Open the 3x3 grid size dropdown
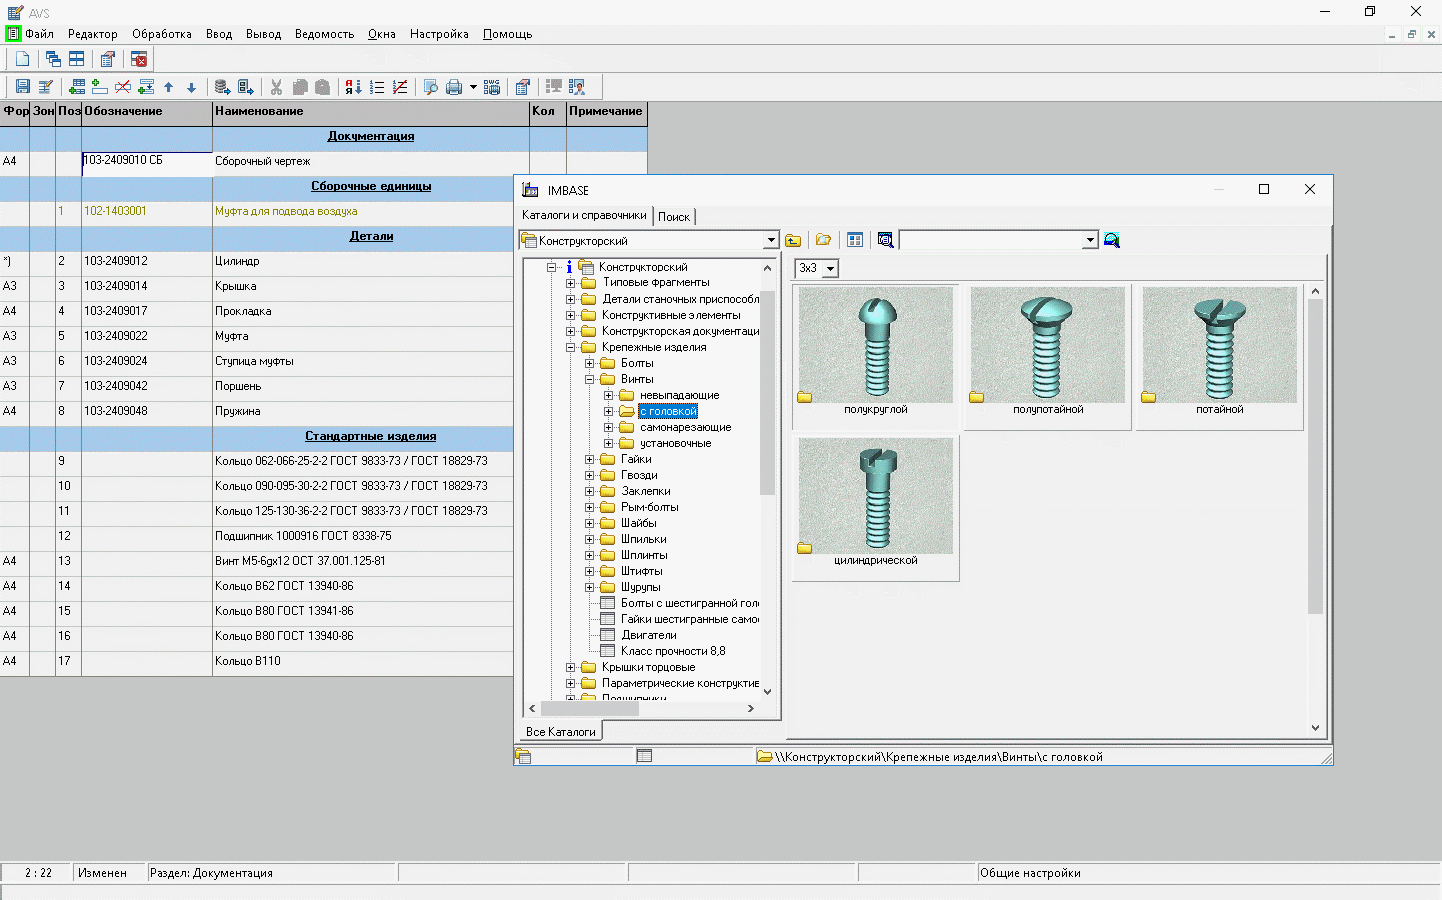The width and height of the screenshot is (1442, 900). point(830,269)
